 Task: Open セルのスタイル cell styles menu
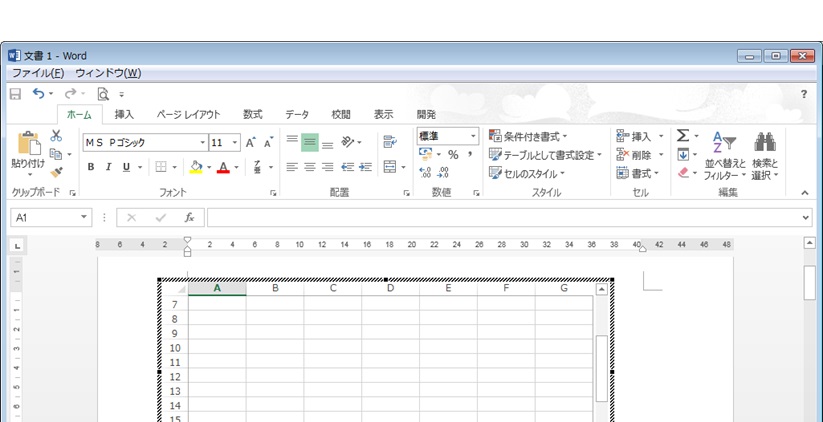526,173
